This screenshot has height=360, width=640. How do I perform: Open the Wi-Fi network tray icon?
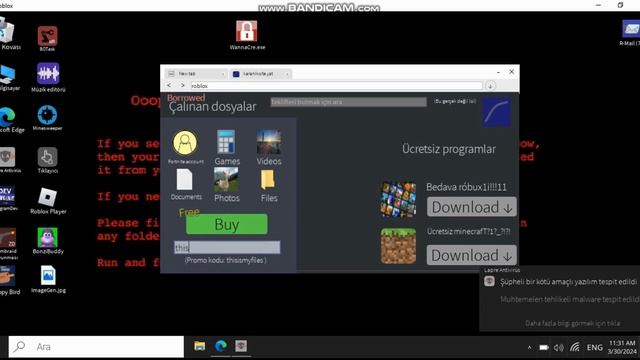coord(575,347)
